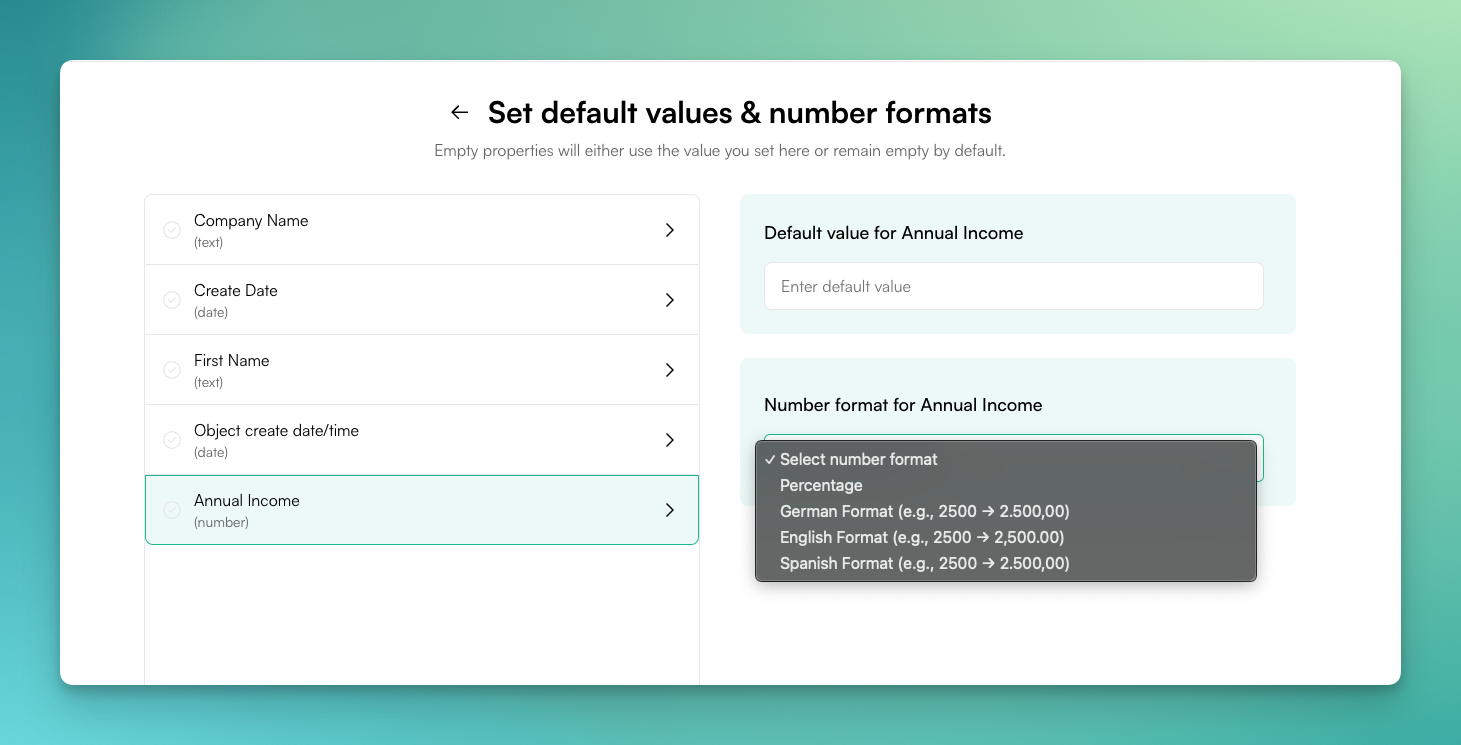The height and width of the screenshot is (745, 1461).
Task: Select the Annual Income property label
Action: coord(247,501)
